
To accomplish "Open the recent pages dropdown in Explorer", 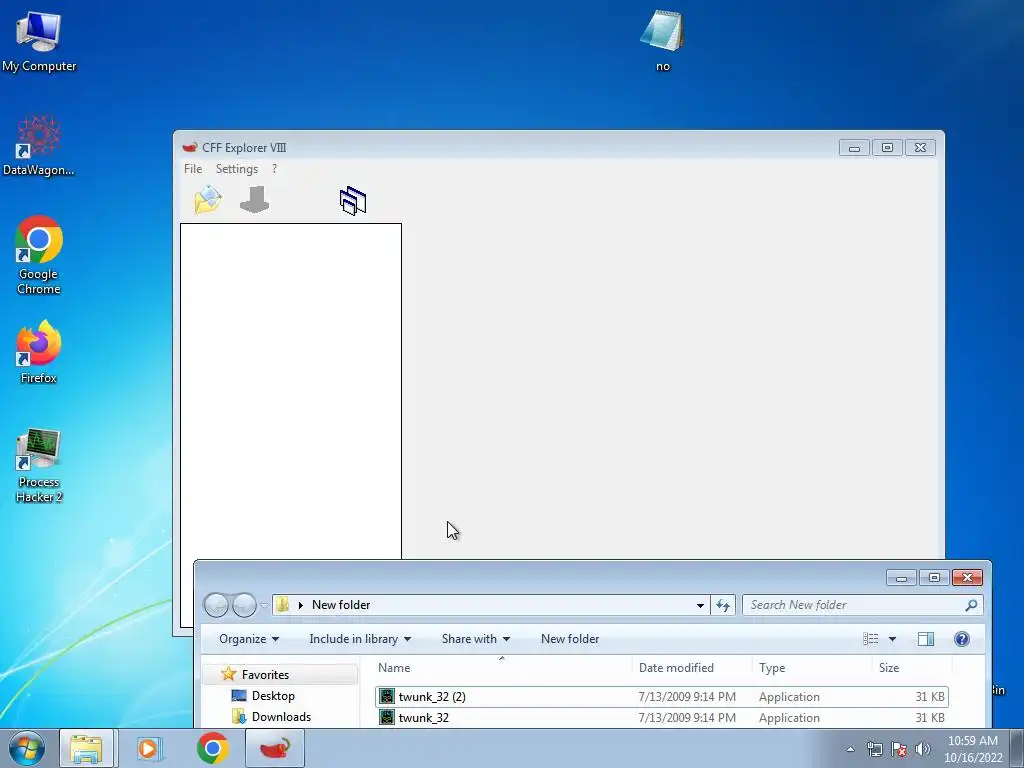I will pos(264,605).
